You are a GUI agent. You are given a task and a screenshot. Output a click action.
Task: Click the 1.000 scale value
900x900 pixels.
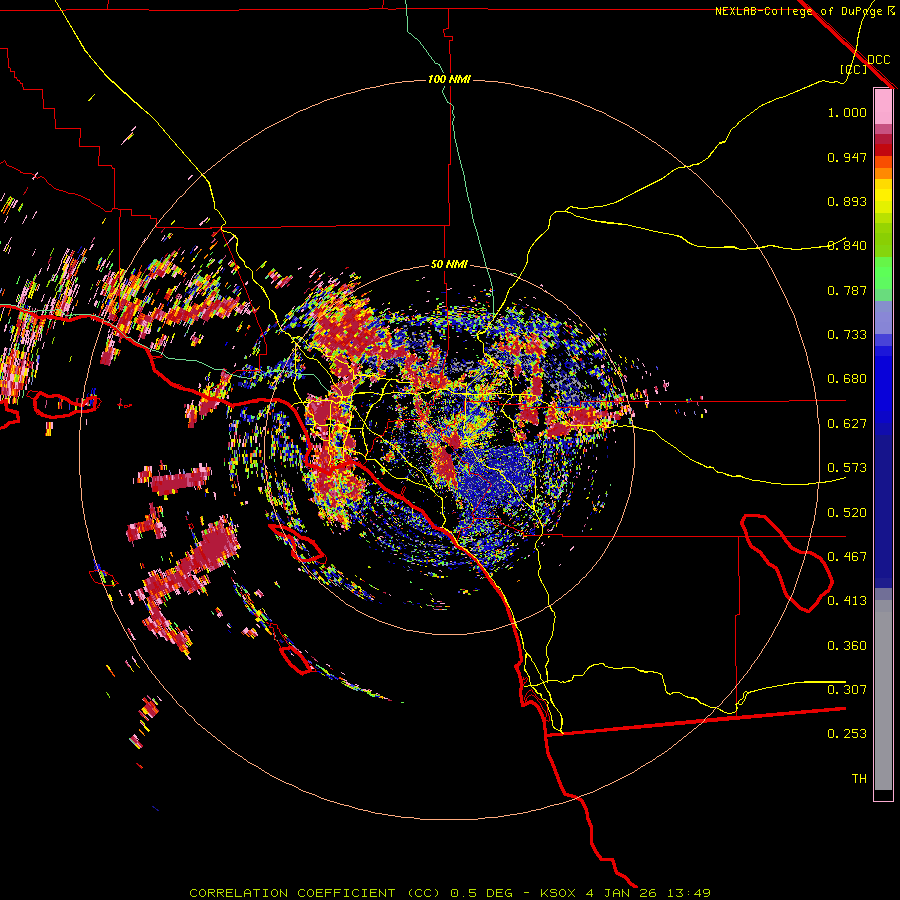[x=847, y=112]
